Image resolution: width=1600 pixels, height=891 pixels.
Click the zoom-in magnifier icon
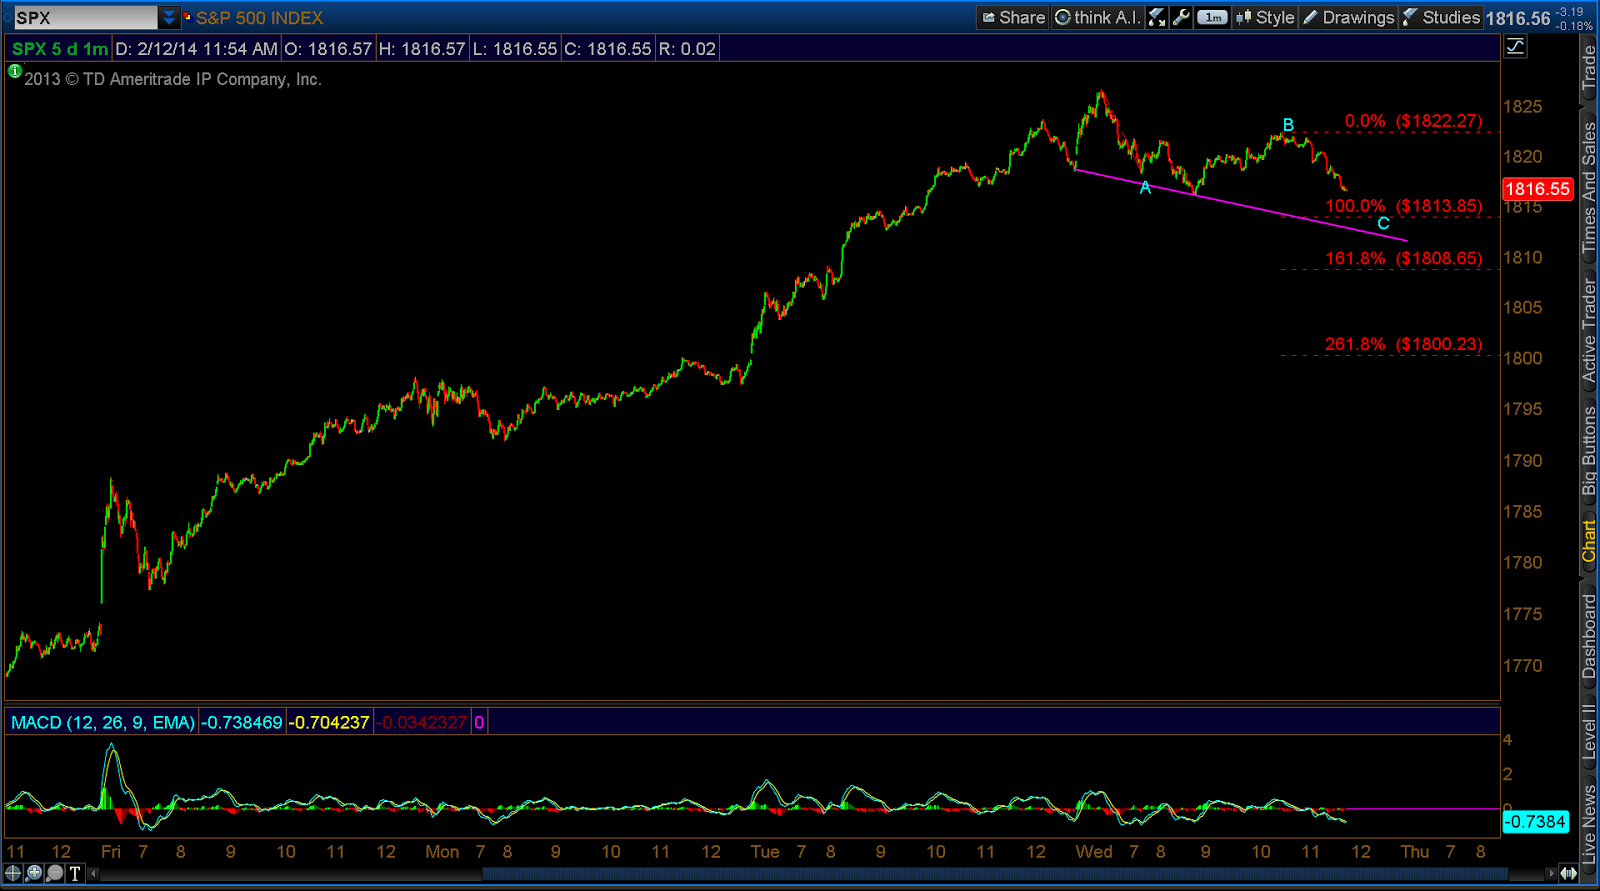point(34,873)
